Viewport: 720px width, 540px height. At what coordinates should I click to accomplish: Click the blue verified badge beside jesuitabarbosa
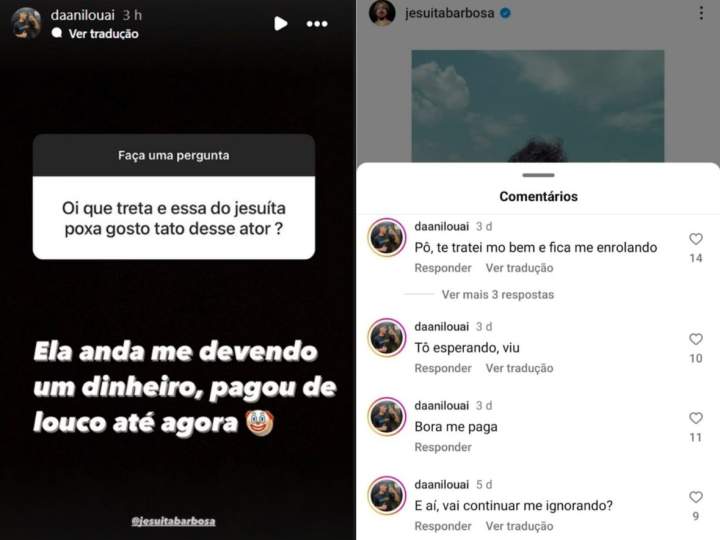(505, 13)
